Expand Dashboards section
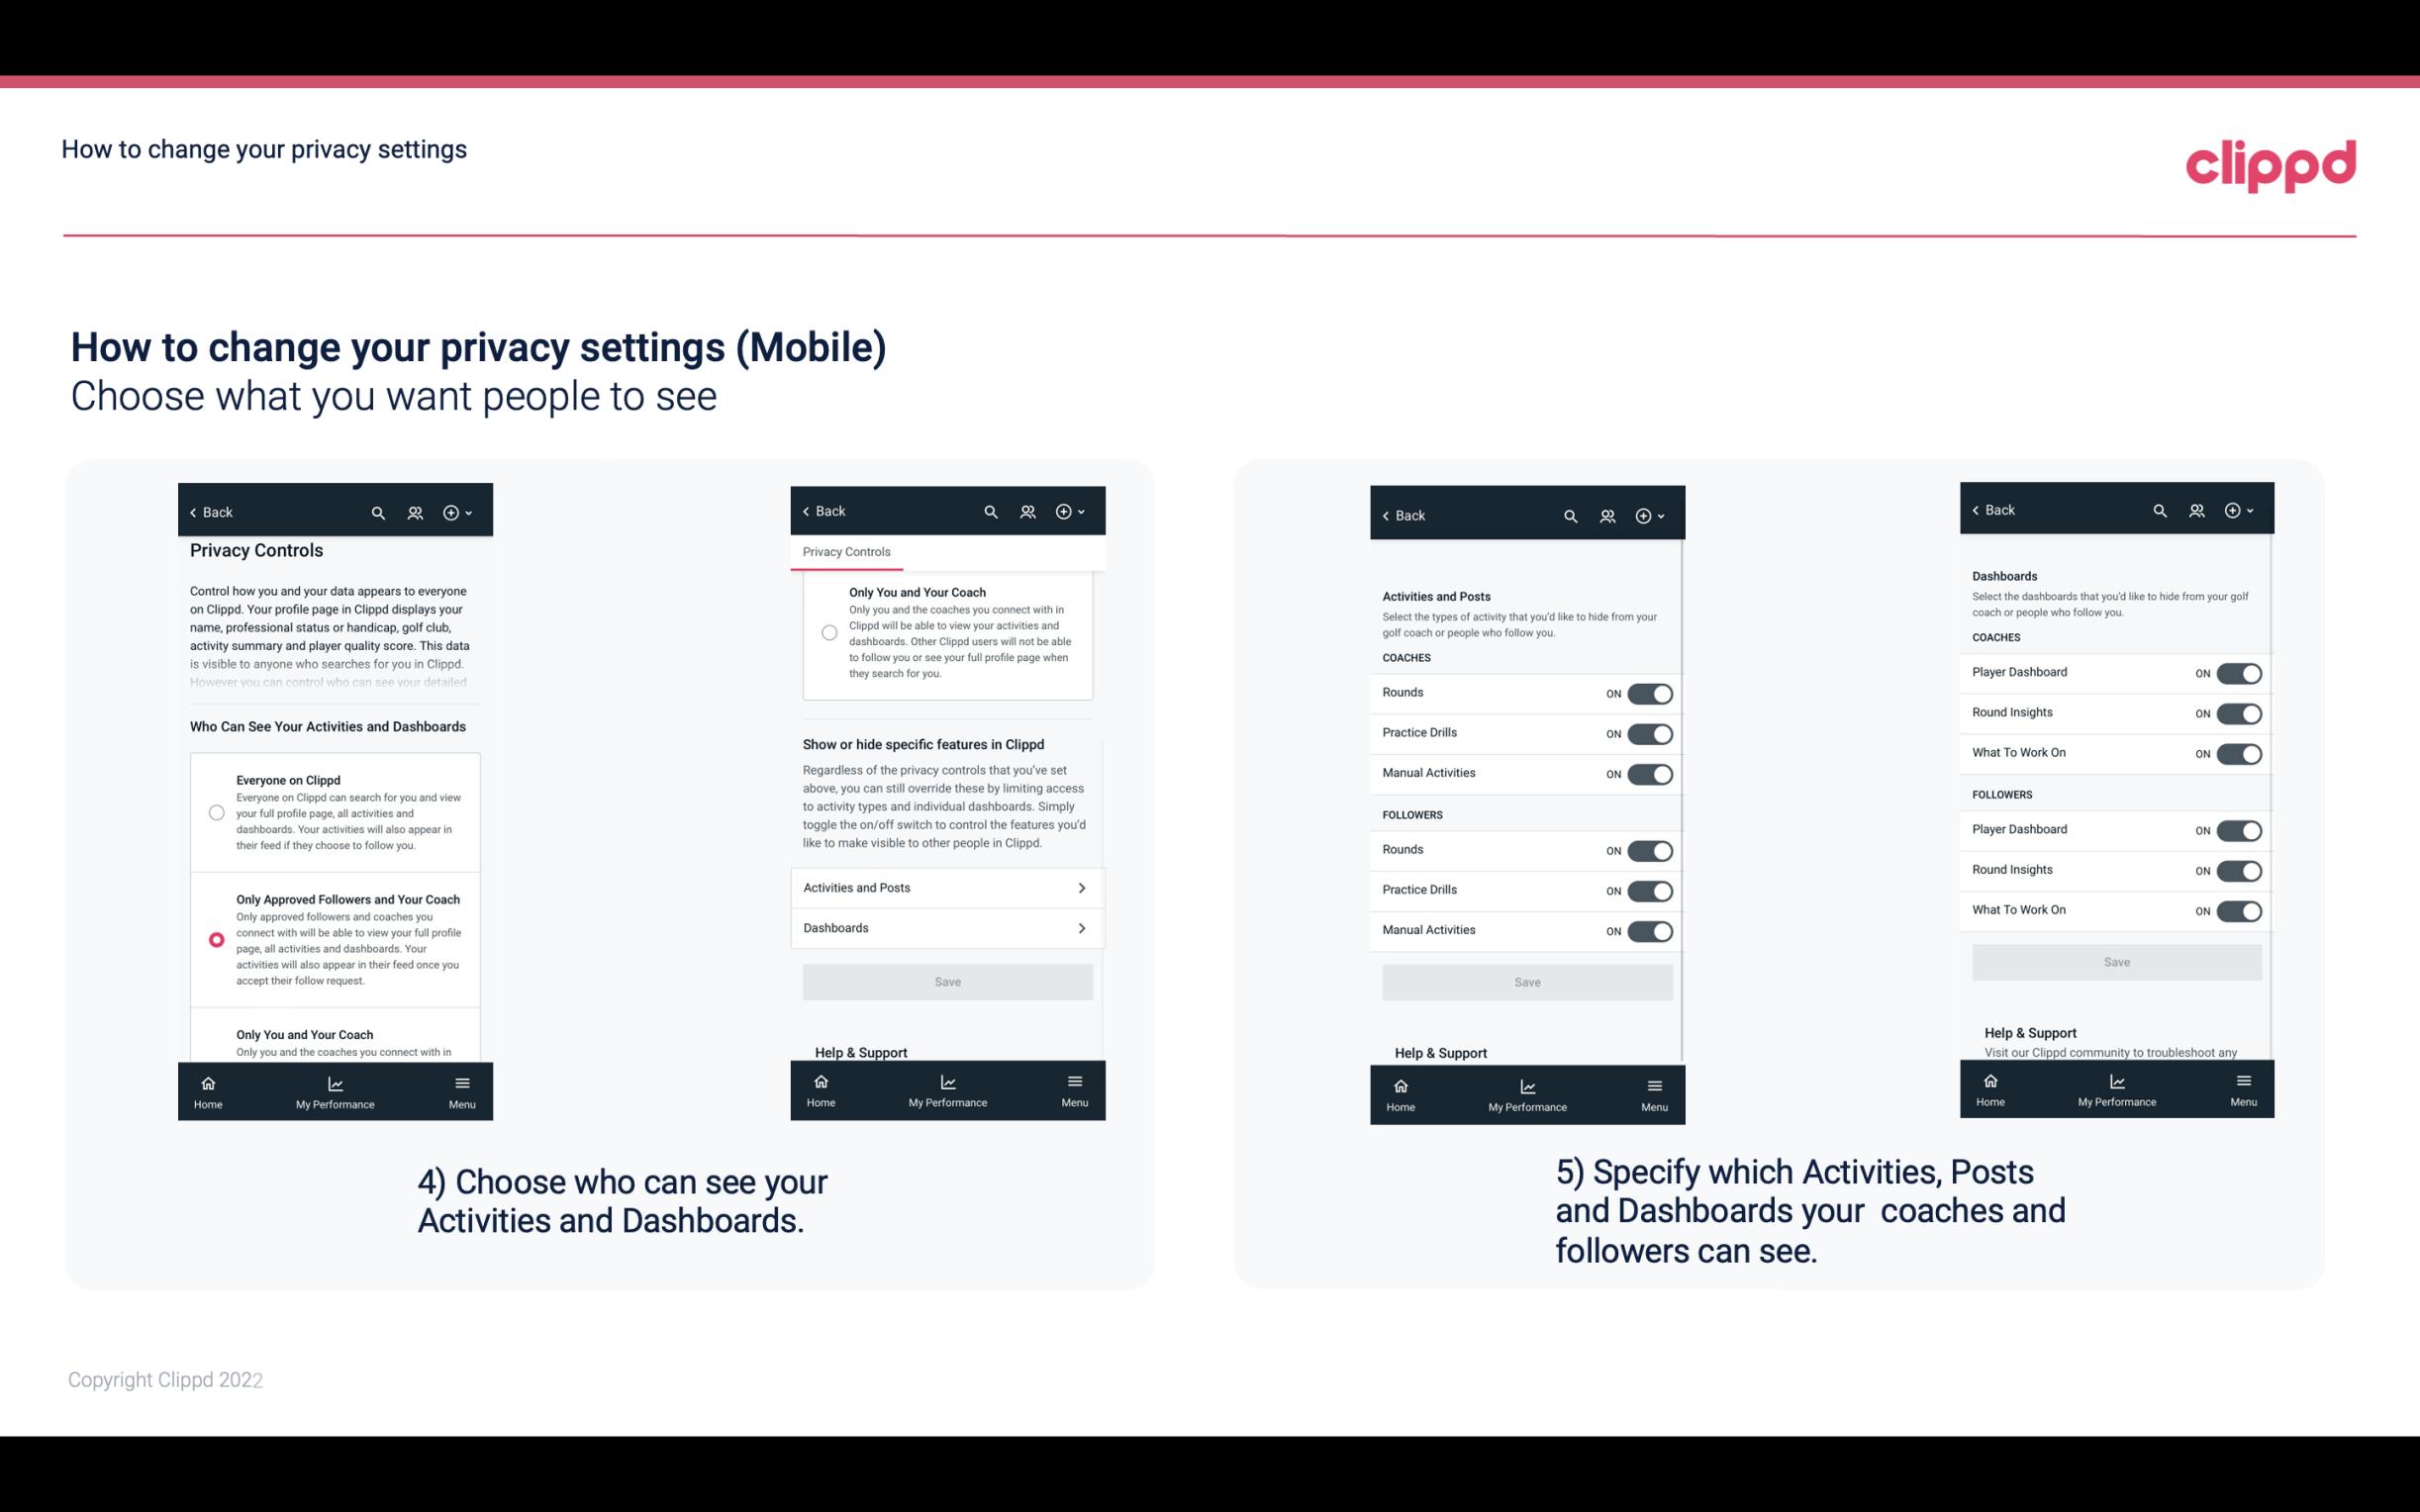The height and width of the screenshot is (1512, 2420). pyautogui.click(x=941, y=927)
